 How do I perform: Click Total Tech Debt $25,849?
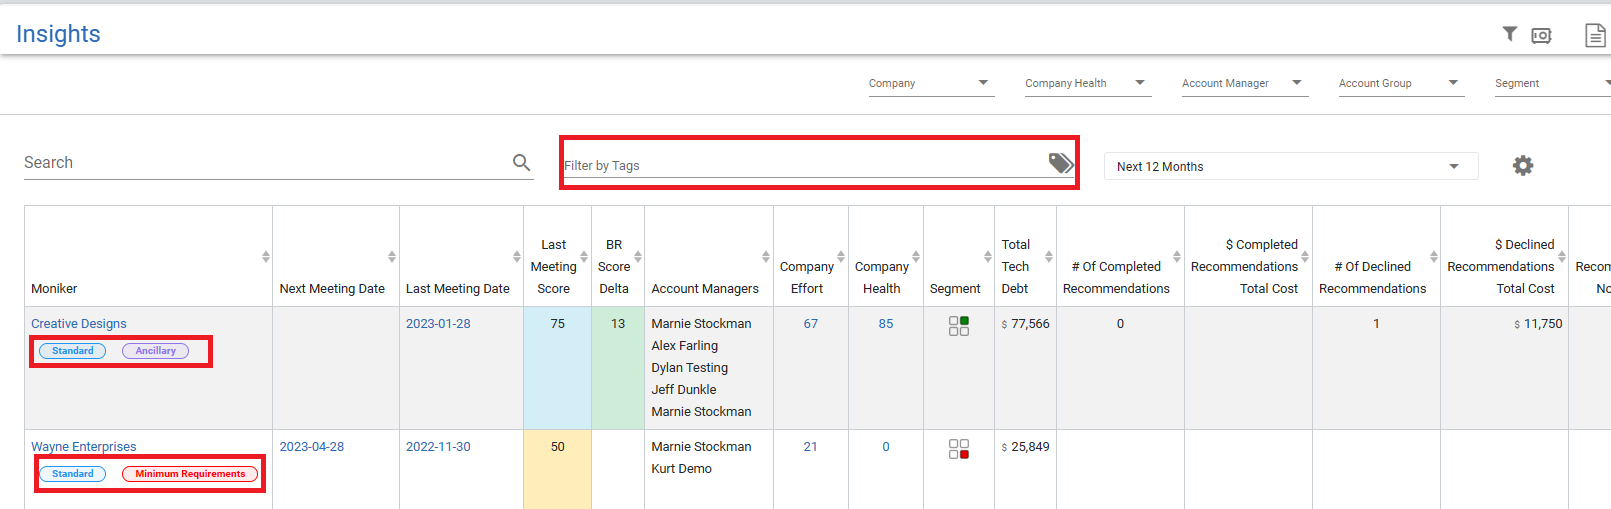point(1026,447)
